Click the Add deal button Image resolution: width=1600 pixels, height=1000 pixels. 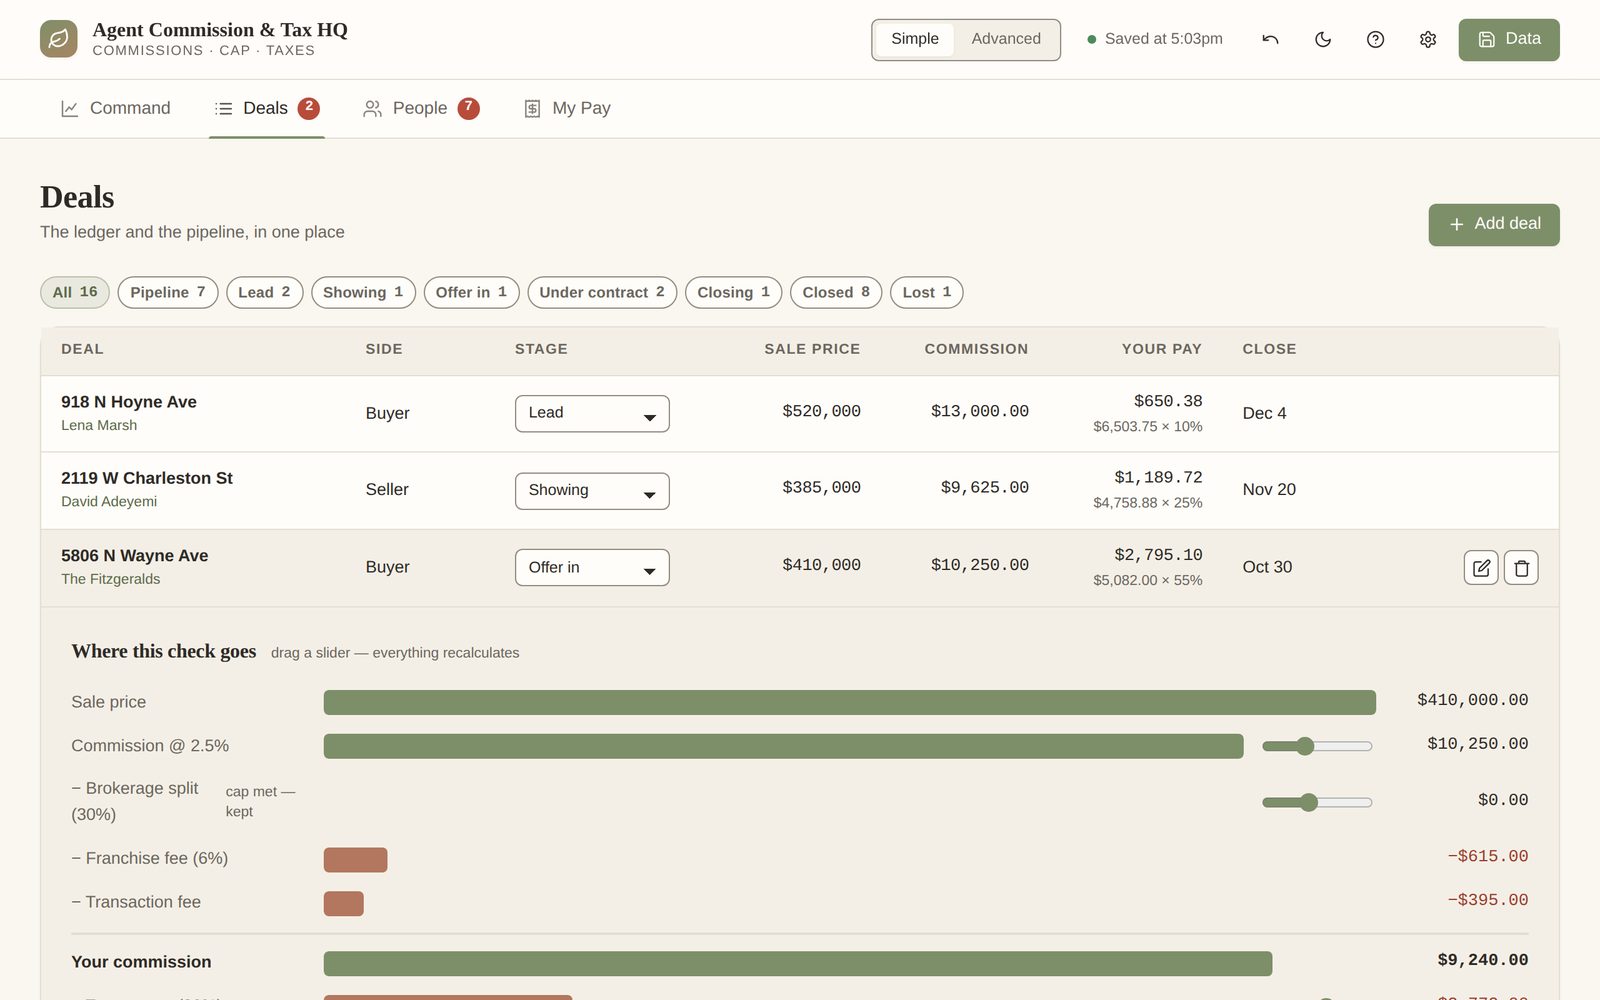click(1494, 224)
